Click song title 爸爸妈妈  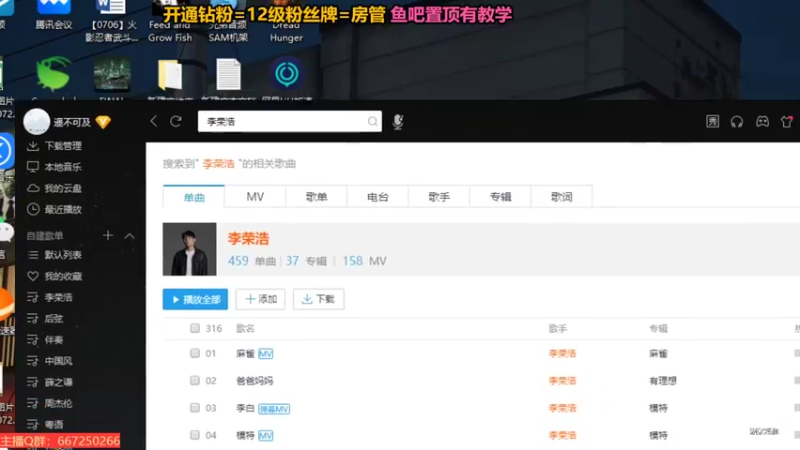click(x=255, y=381)
